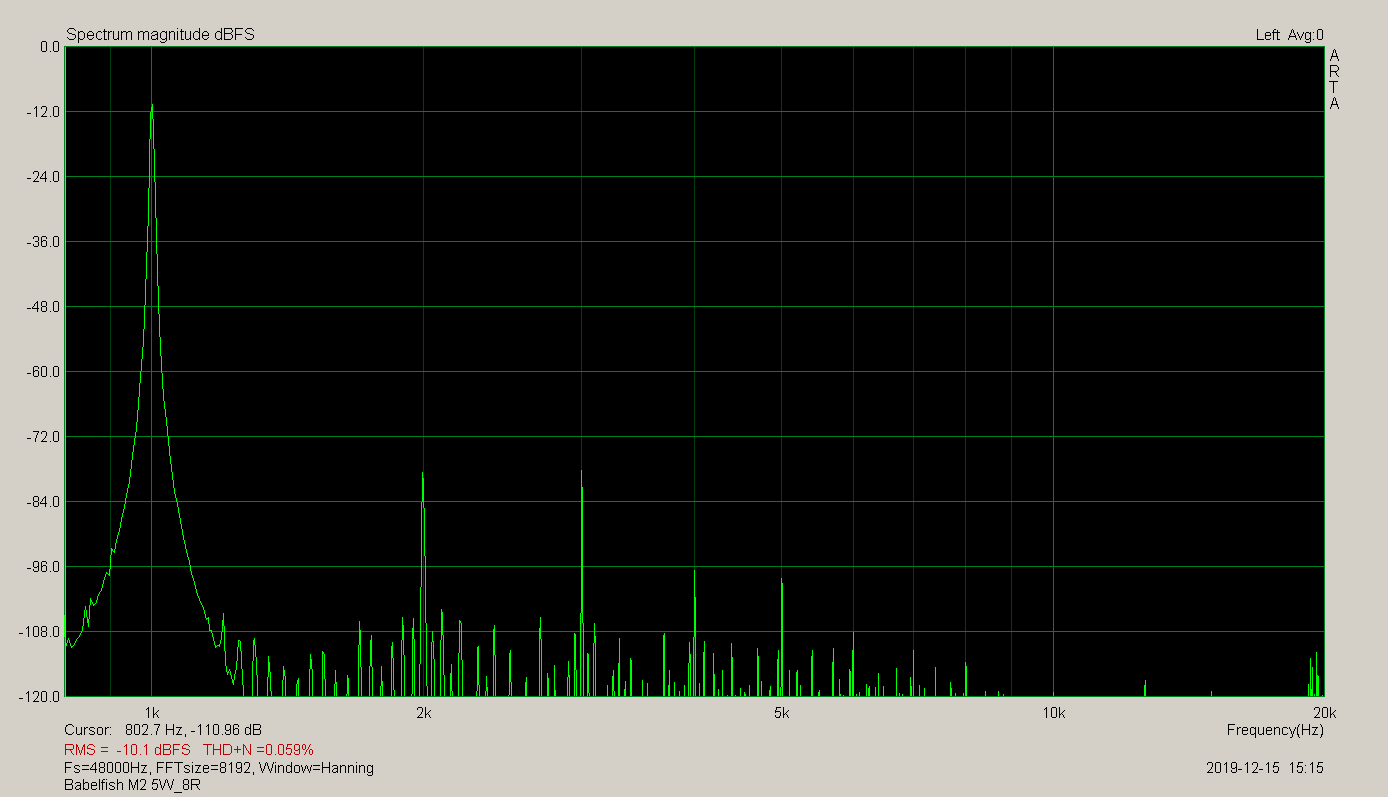Click the spike cluster near 20 kHz
The width and height of the screenshot is (1388, 797).
(x=1315, y=673)
